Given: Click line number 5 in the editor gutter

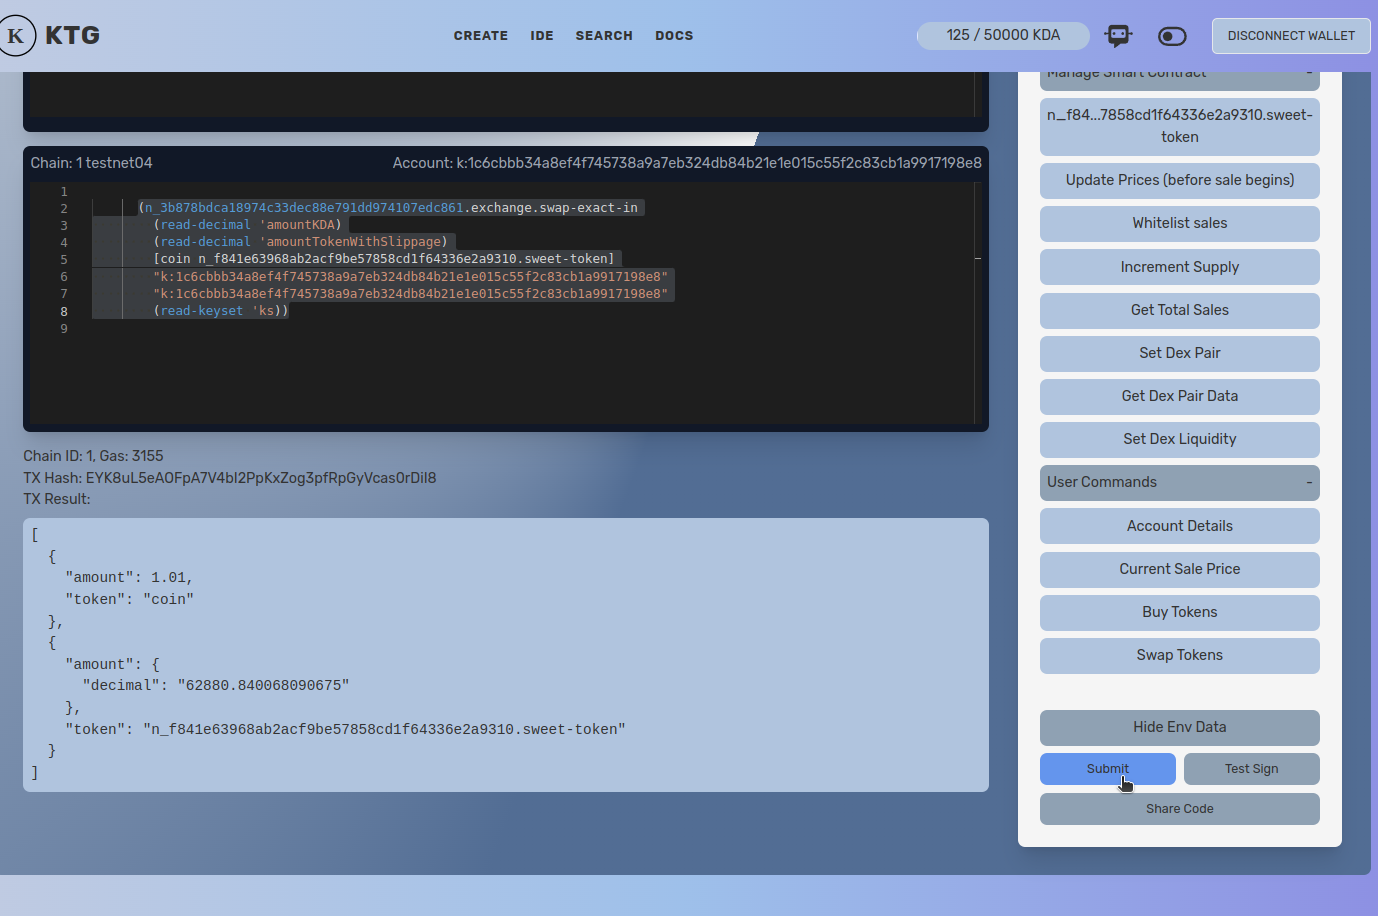Looking at the screenshot, I should [x=64, y=259].
